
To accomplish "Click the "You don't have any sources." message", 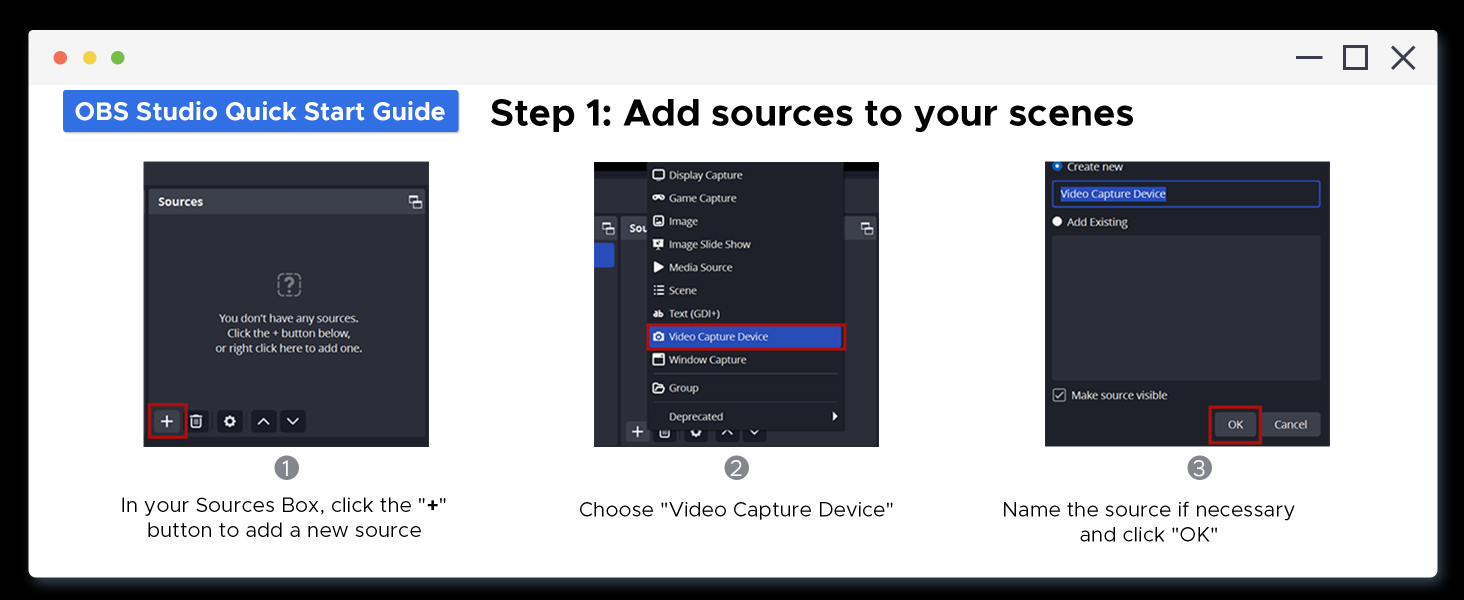I will pos(288,318).
